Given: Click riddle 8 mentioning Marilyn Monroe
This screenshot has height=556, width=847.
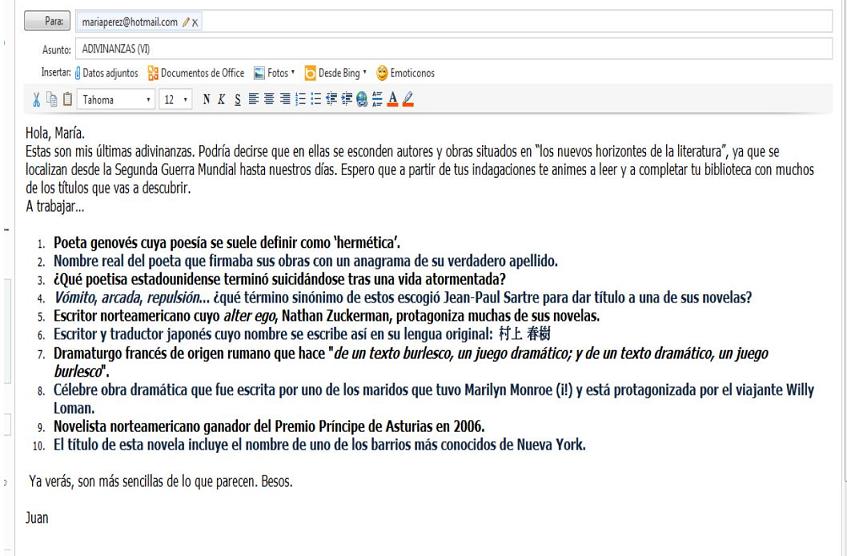Looking at the screenshot, I should click(x=433, y=399).
